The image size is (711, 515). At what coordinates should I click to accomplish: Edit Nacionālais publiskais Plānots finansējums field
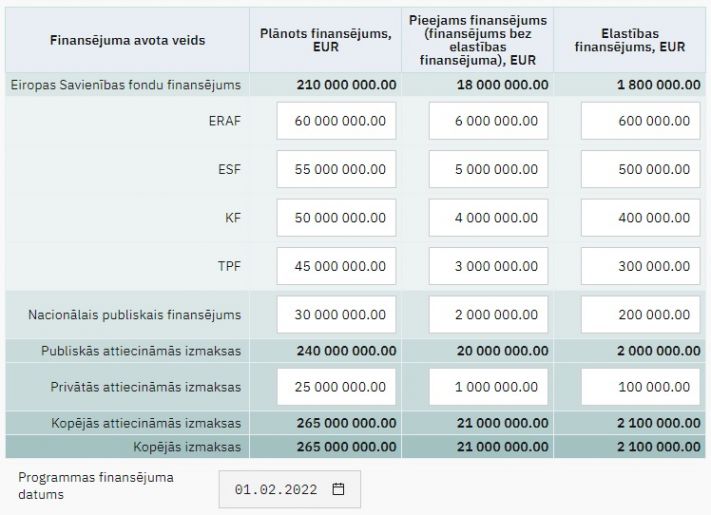(x=335, y=315)
